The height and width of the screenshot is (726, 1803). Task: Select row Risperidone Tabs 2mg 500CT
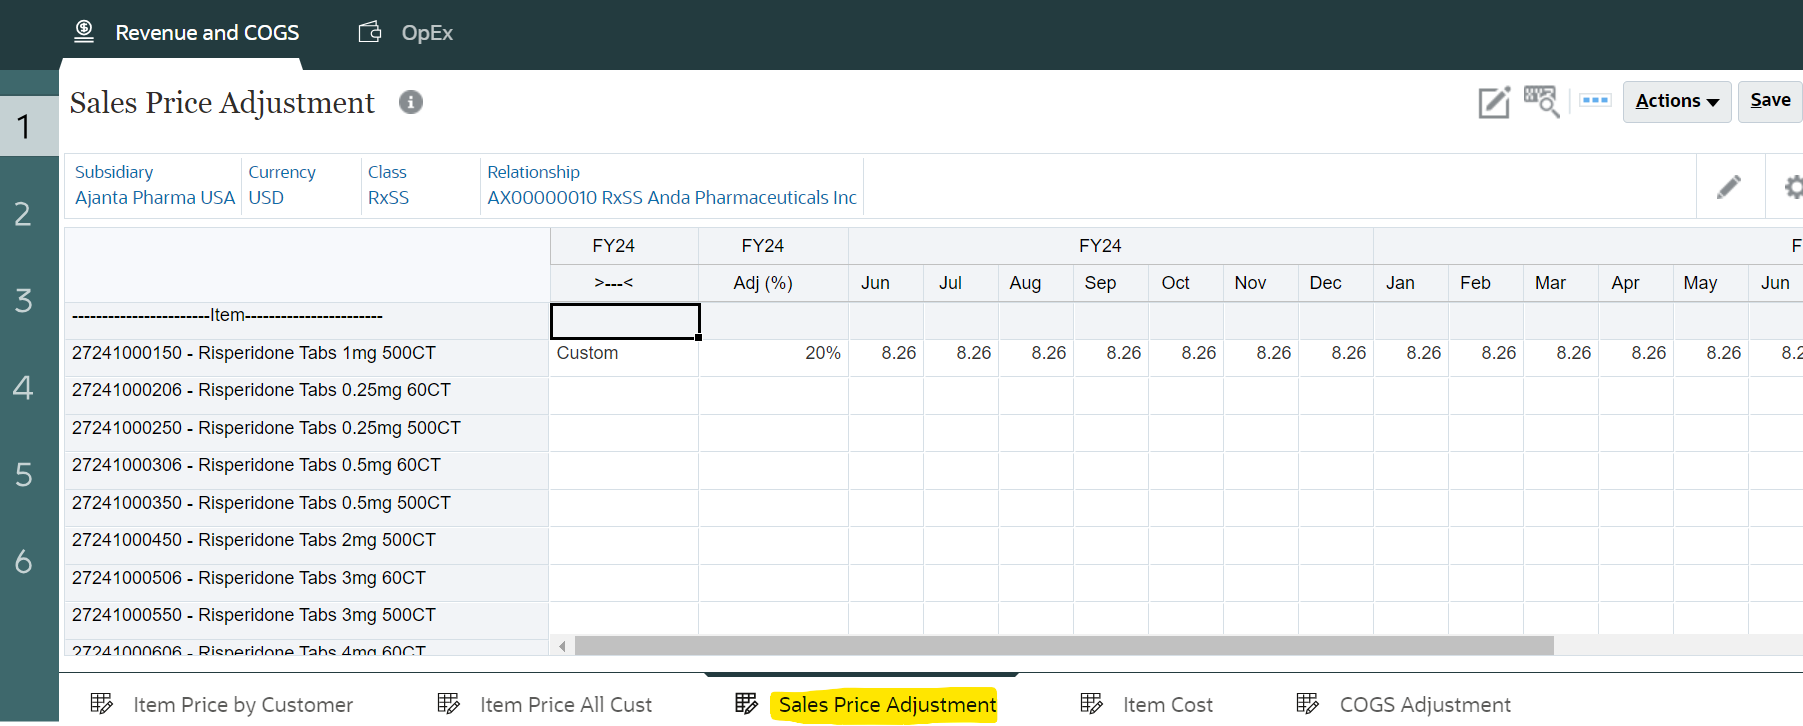point(254,540)
